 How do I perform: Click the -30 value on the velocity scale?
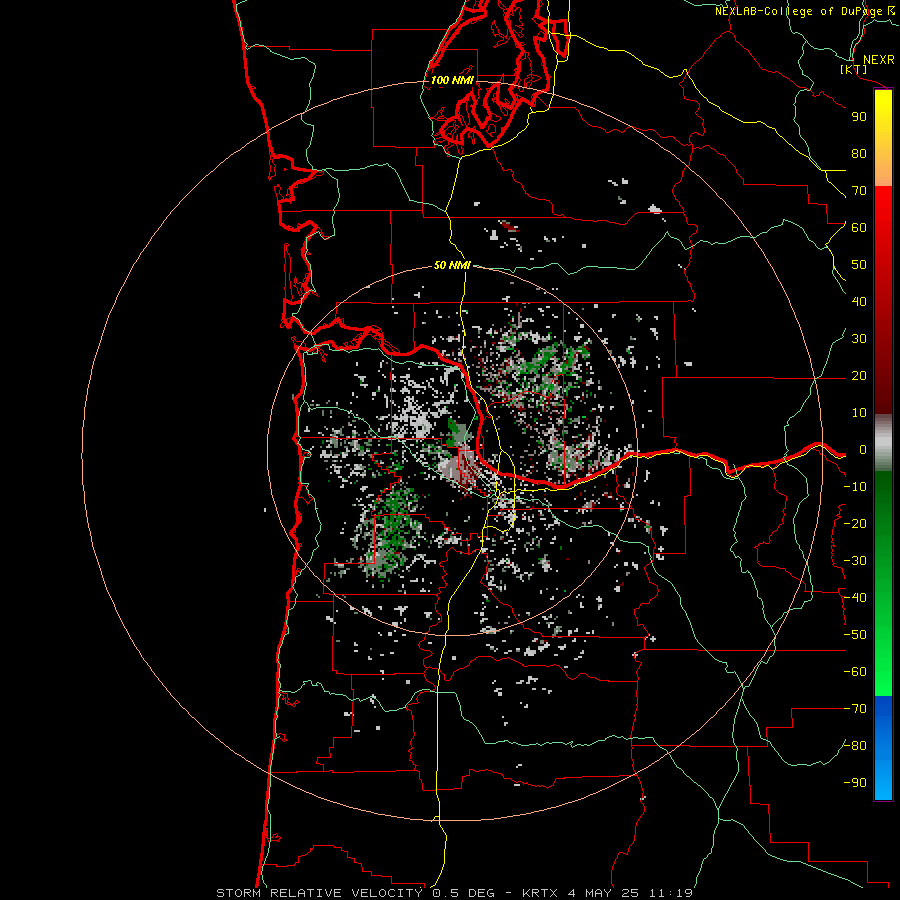(855, 561)
